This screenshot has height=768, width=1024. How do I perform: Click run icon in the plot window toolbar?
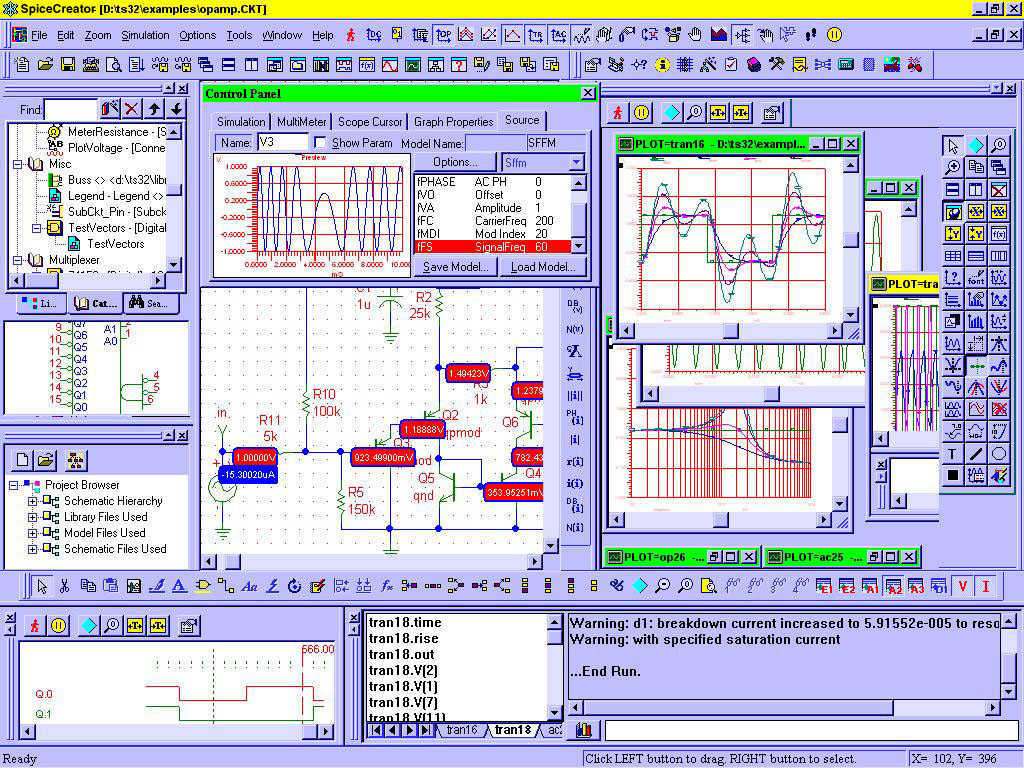(618, 112)
